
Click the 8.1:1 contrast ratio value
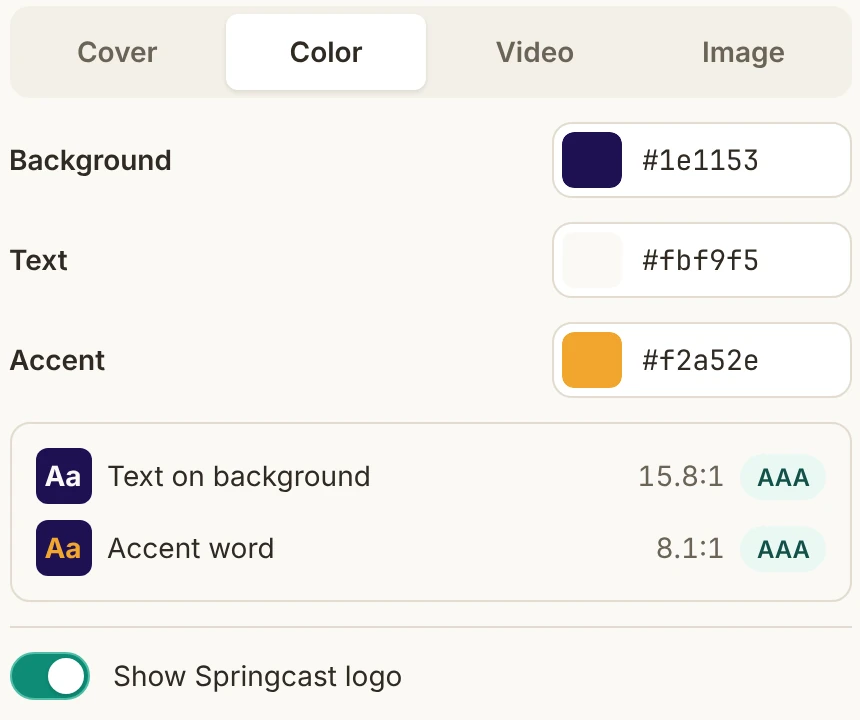690,548
